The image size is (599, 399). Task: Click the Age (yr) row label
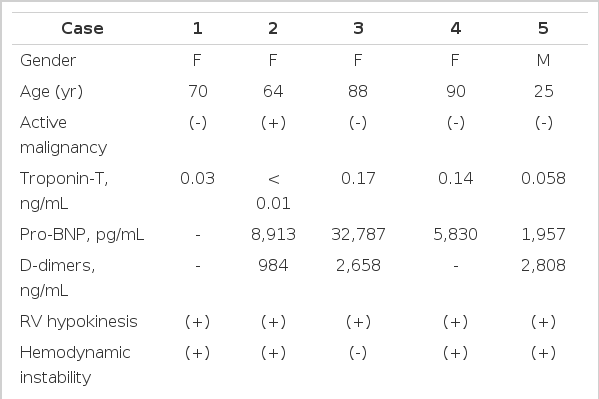tap(51, 92)
